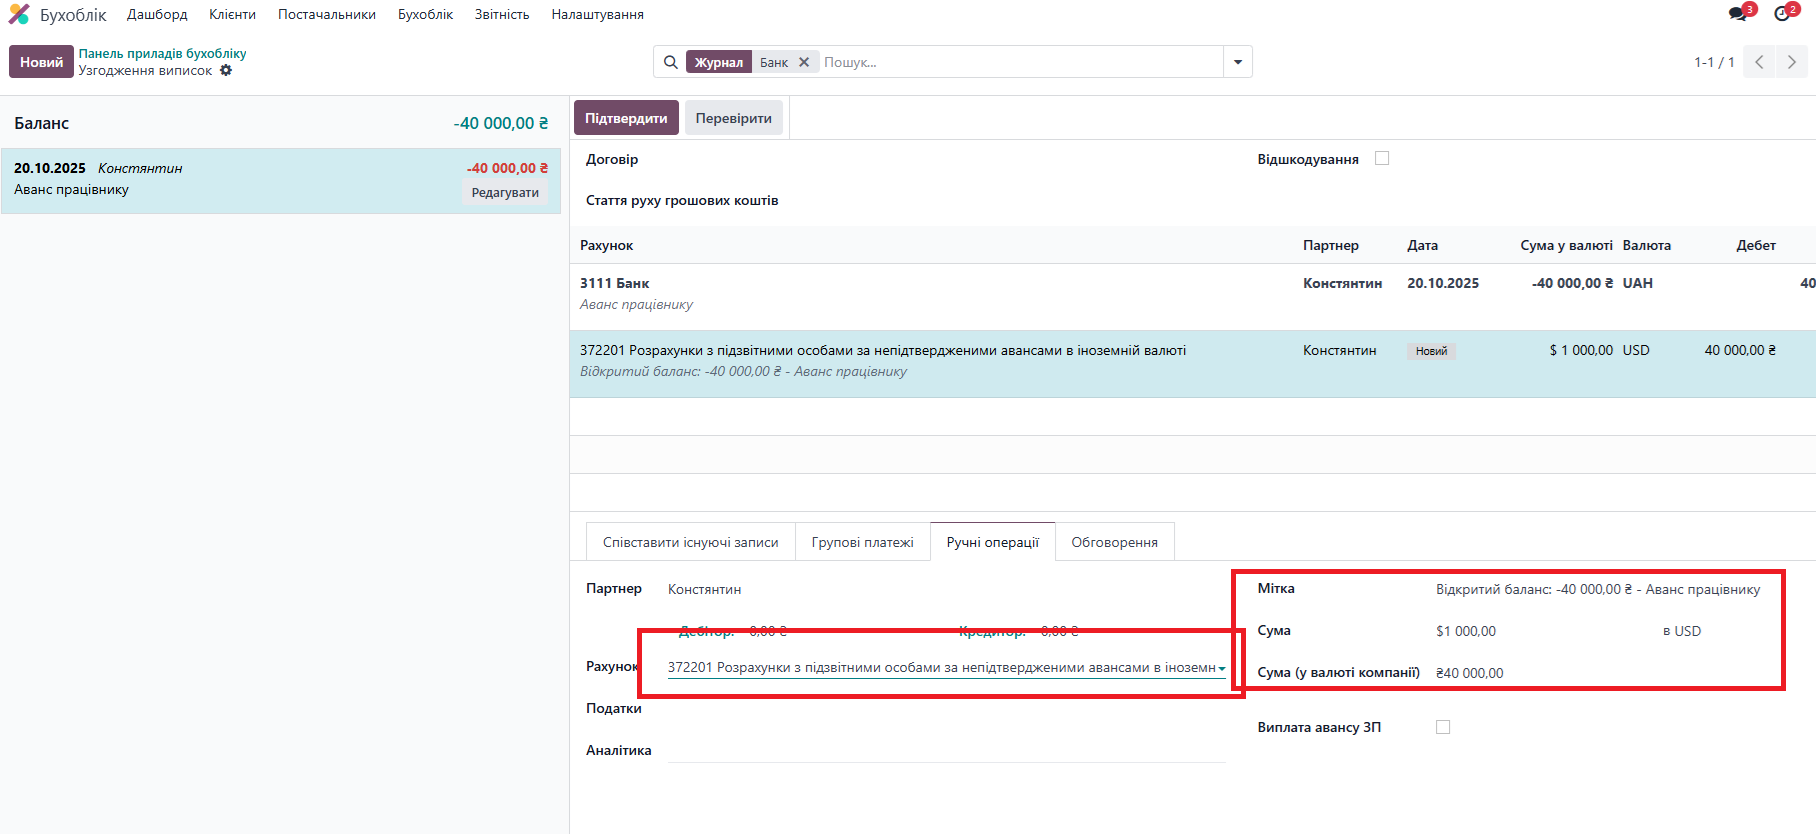Open the Панель приладів бухобліку breadcrumb link
Image resolution: width=1816 pixels, height=834 pixels.
162,54
